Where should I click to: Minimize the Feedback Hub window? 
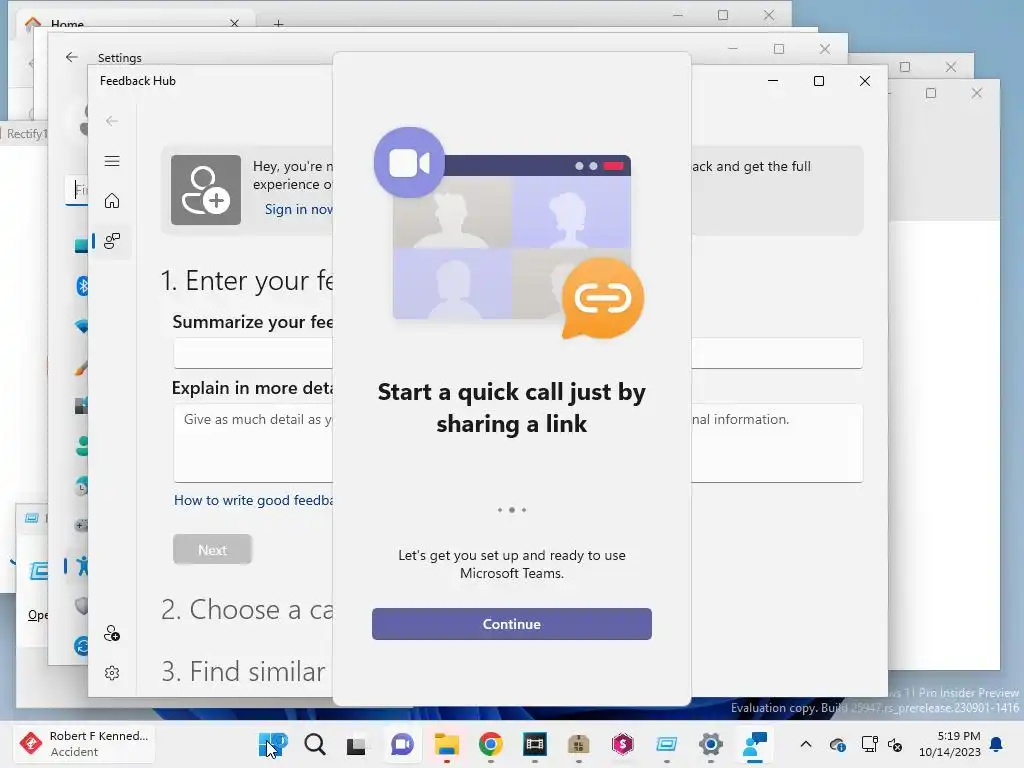tap(773, 81)
